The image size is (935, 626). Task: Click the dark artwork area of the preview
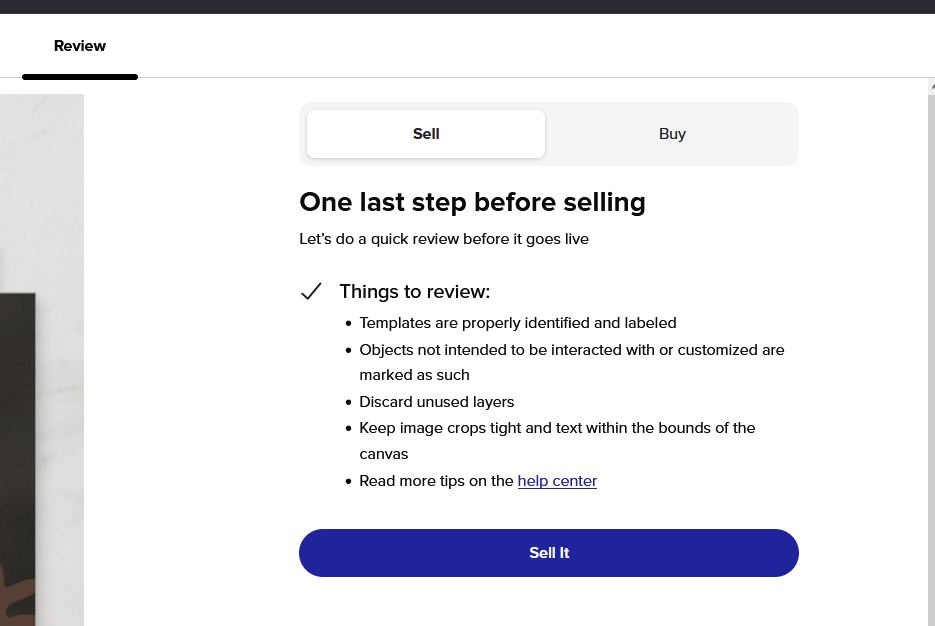pyautogui.click(x=17, y=459)
